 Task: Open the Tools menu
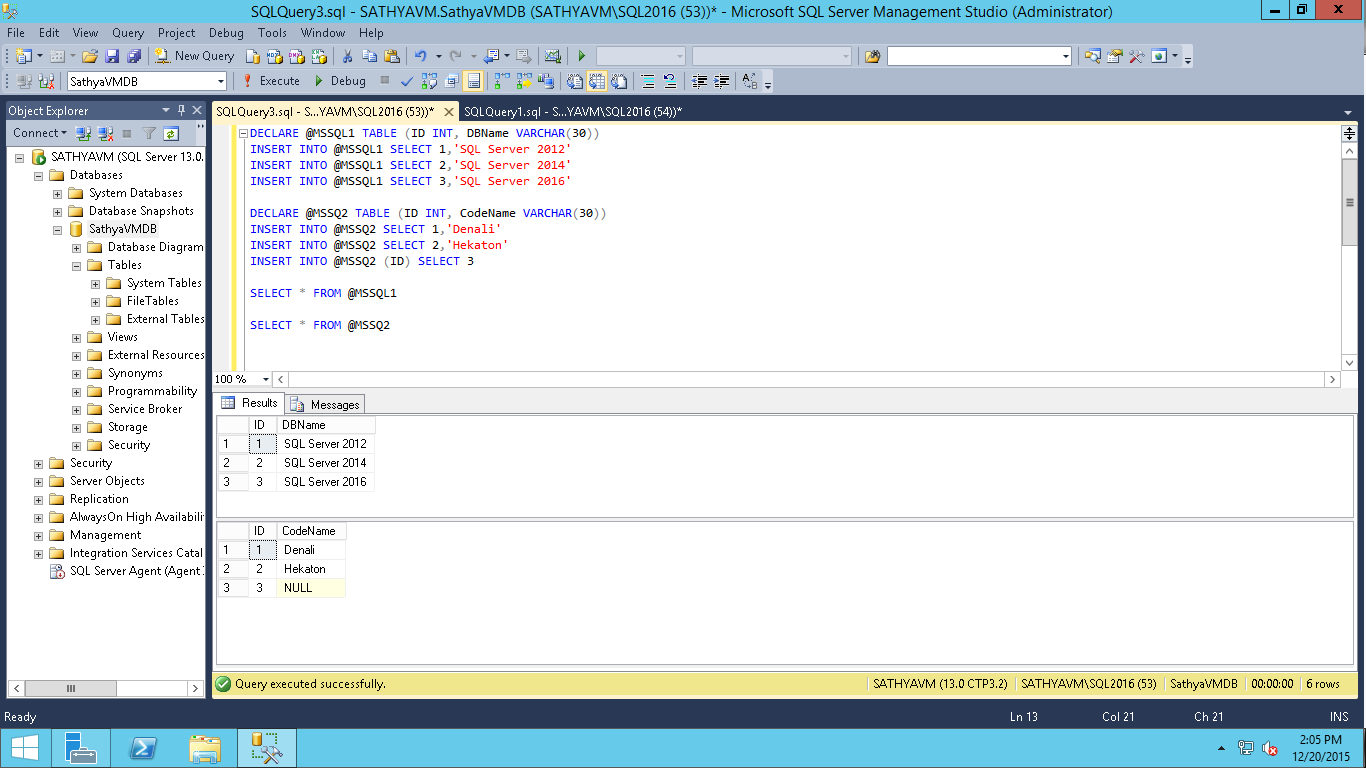[272, 33]
